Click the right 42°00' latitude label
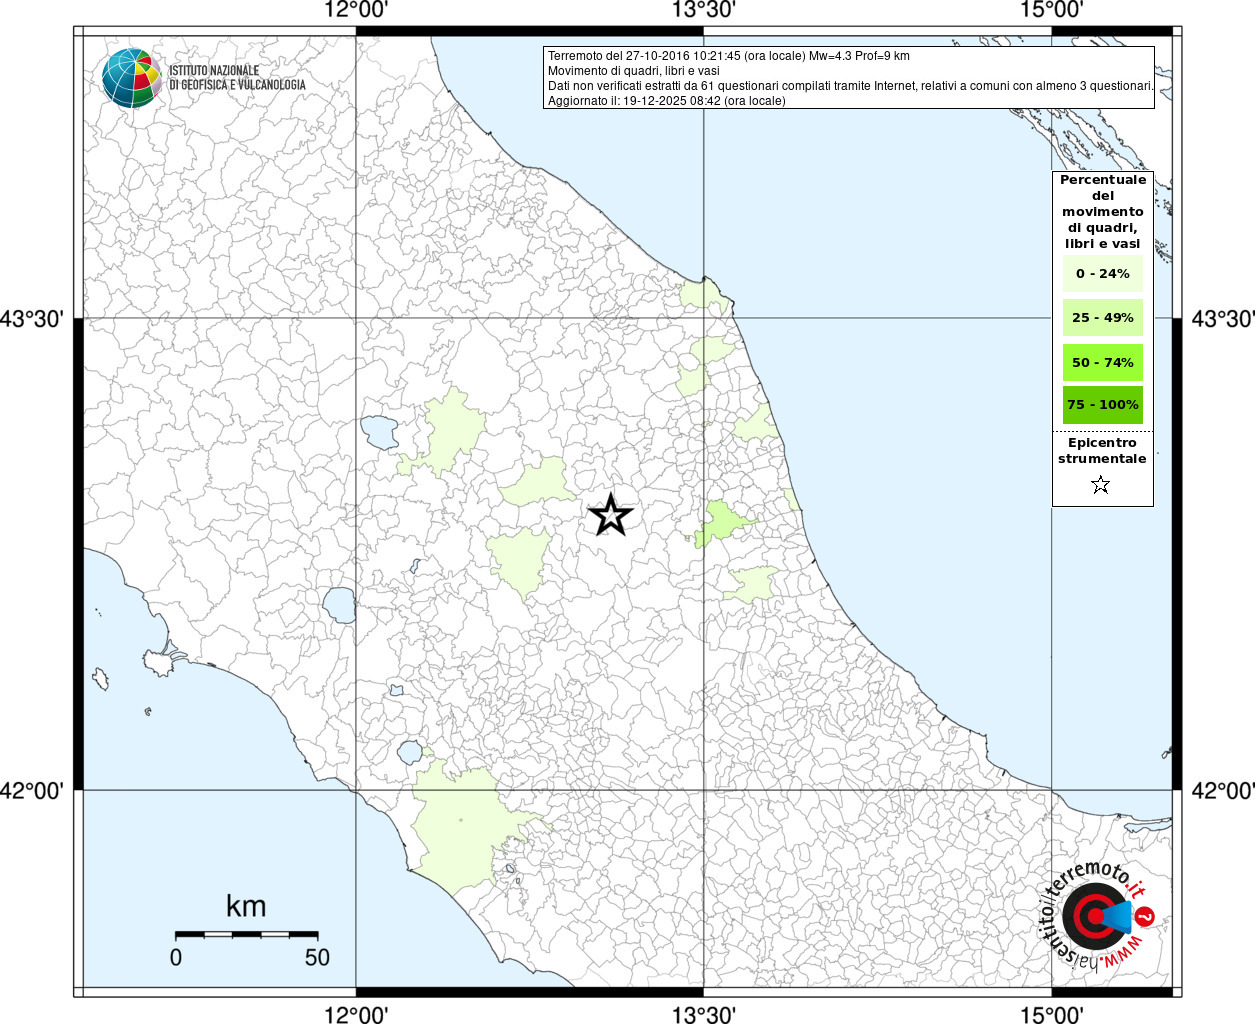 click(x=1222, y=791)
